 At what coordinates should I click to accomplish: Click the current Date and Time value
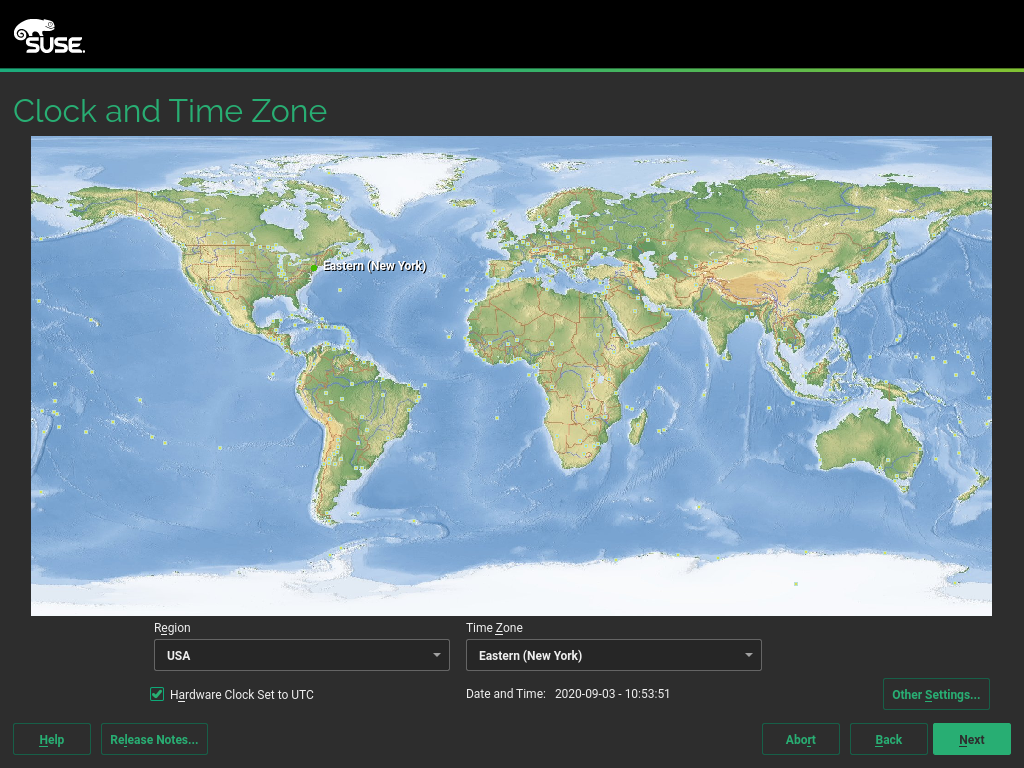pyautogui.click(x=612, y=694)
